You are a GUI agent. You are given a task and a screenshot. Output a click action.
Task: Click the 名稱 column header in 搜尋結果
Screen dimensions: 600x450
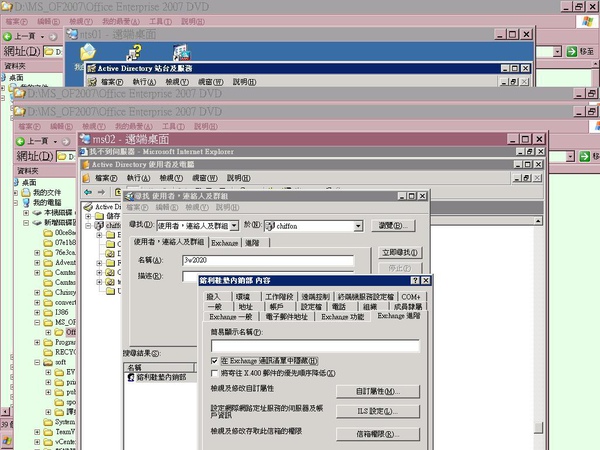pos(160,368)
